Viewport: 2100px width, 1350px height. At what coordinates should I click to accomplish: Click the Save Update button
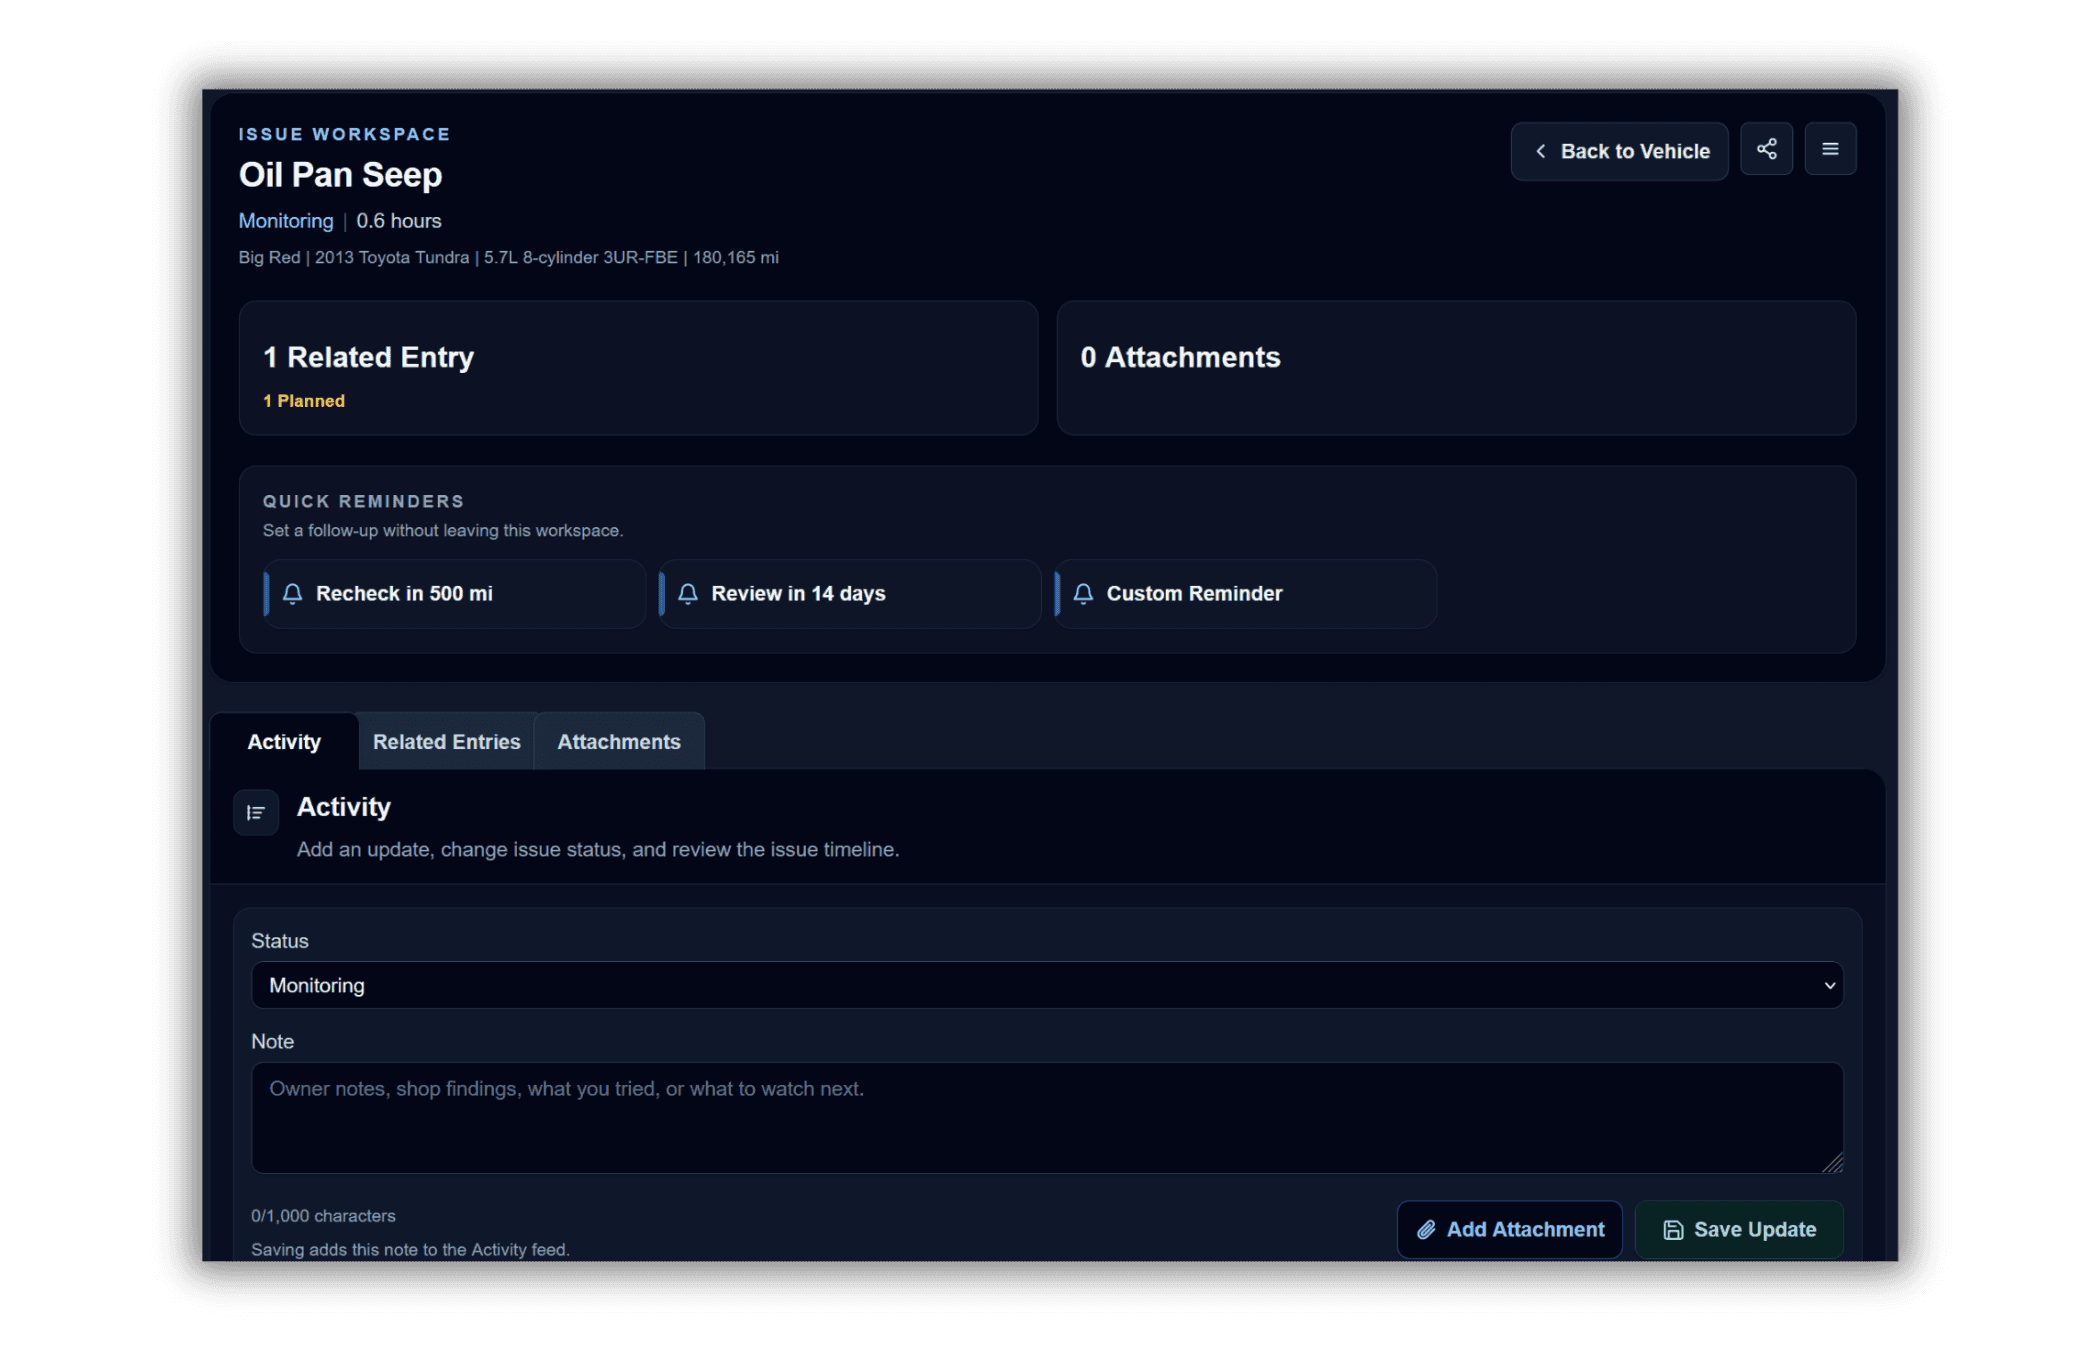click(x=1739, y=1229)
